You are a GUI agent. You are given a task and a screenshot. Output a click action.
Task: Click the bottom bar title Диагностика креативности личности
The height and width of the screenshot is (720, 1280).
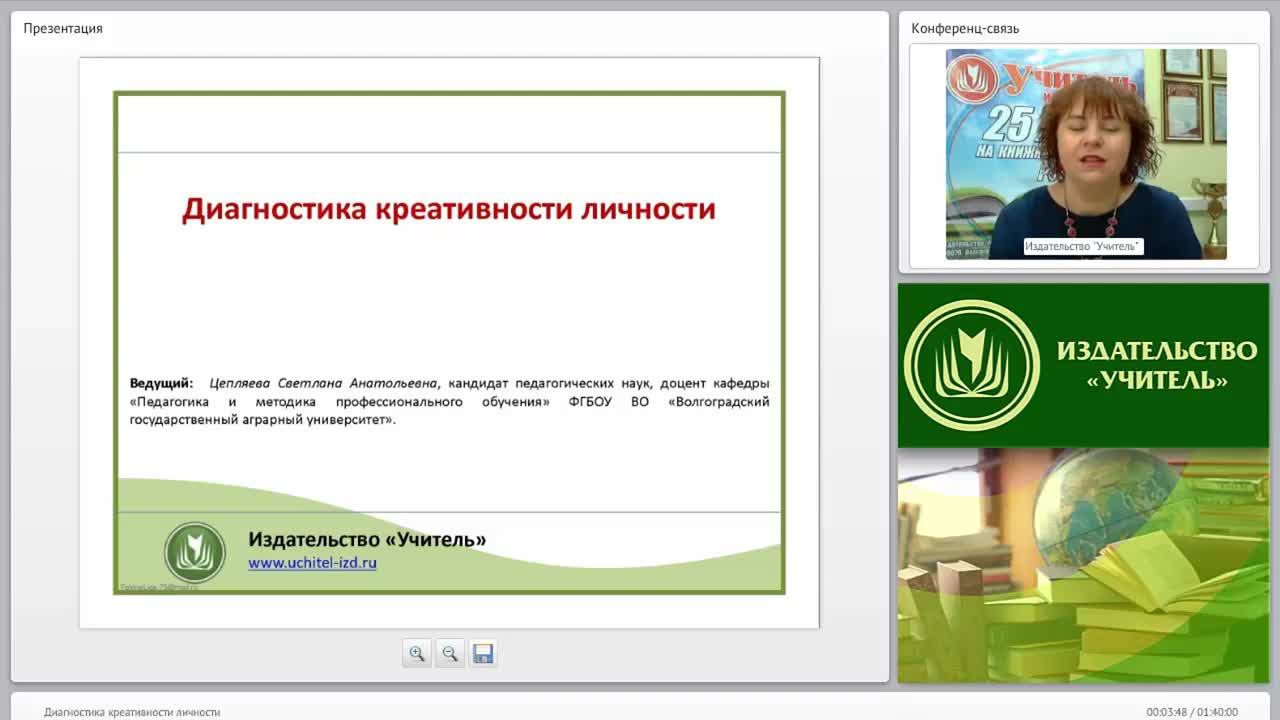tap(132, 712)
